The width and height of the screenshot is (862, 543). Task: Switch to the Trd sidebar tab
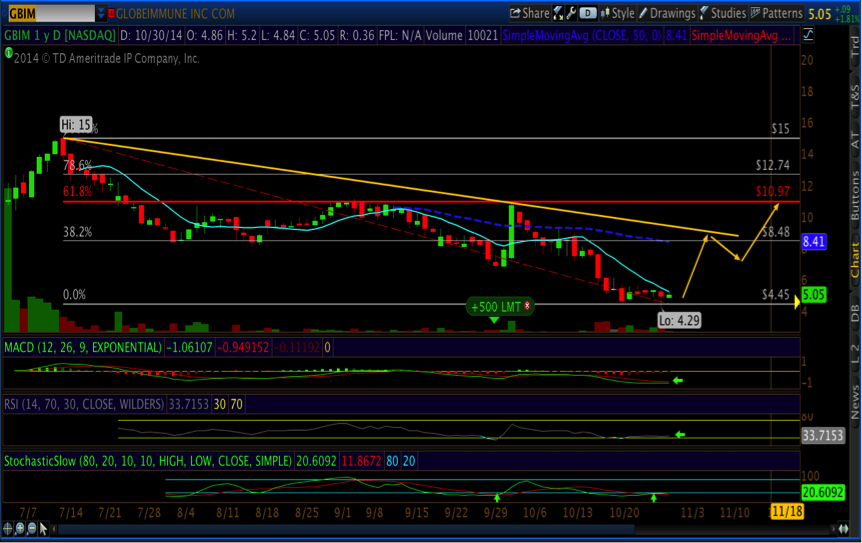854,45
